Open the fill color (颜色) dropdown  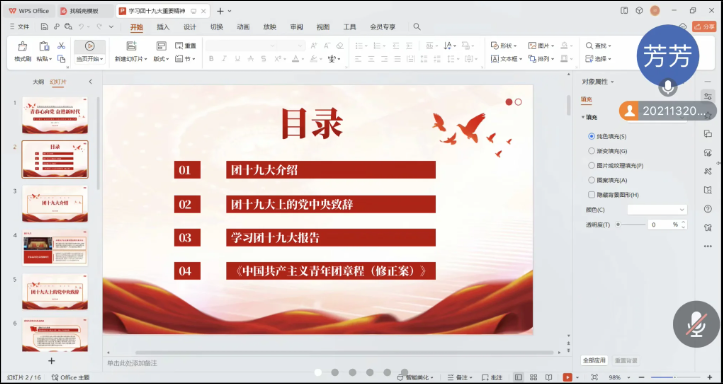[x=657, y=210]
